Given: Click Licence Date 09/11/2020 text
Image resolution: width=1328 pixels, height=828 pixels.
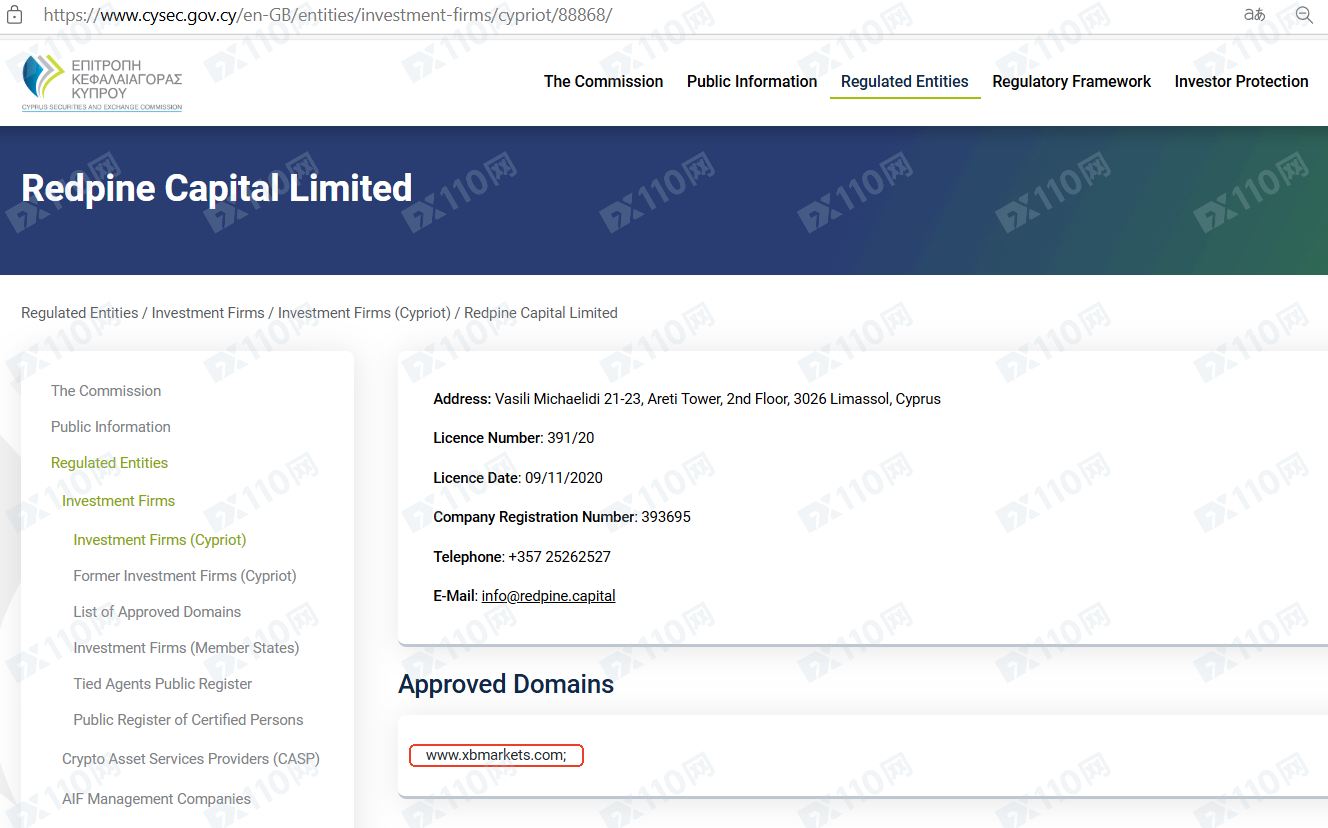Looking at the screenshot, I should [x=518, y=478].
